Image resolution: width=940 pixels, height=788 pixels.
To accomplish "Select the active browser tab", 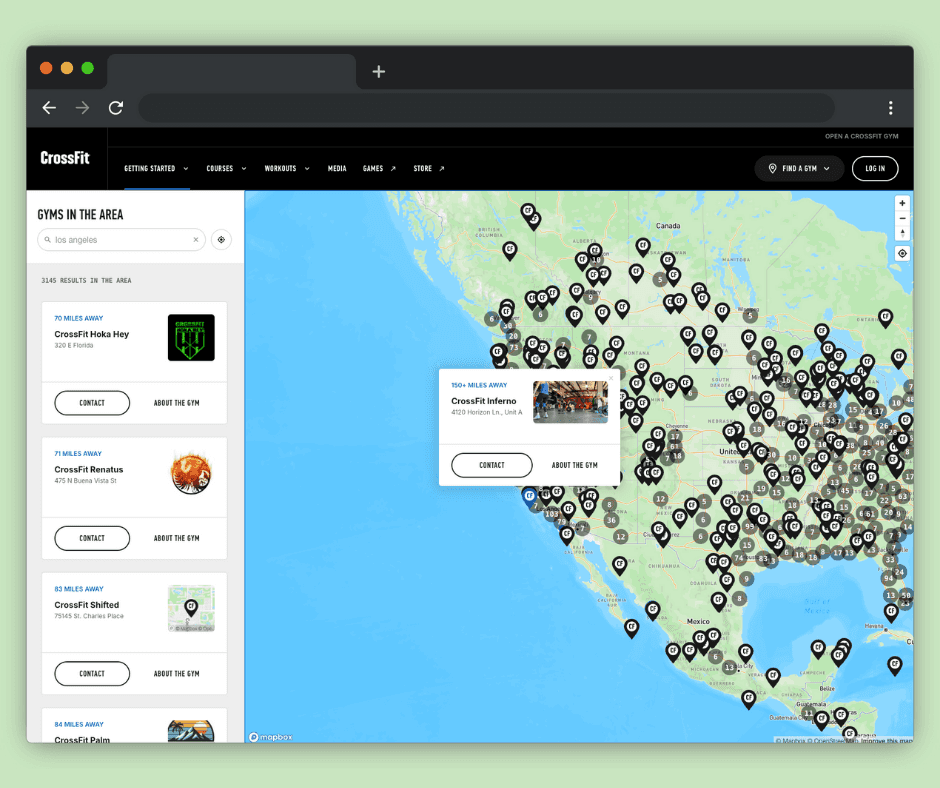I will (x=231, y=72).
